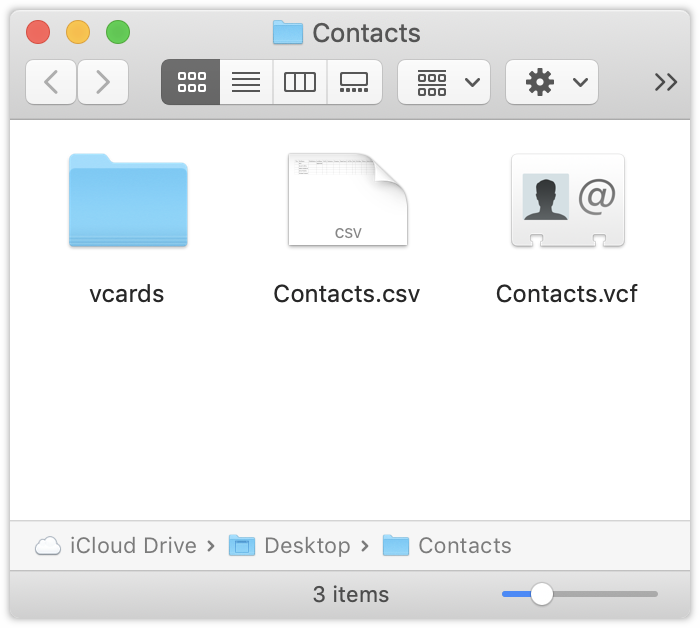The height and width of the screenshot is (628, 700).
Task: Click the Contacts.csv file name
Action: [347, 294]
